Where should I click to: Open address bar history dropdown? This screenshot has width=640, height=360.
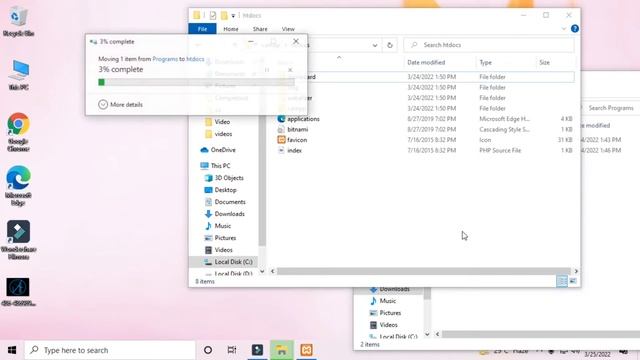(x=375, y=45)
